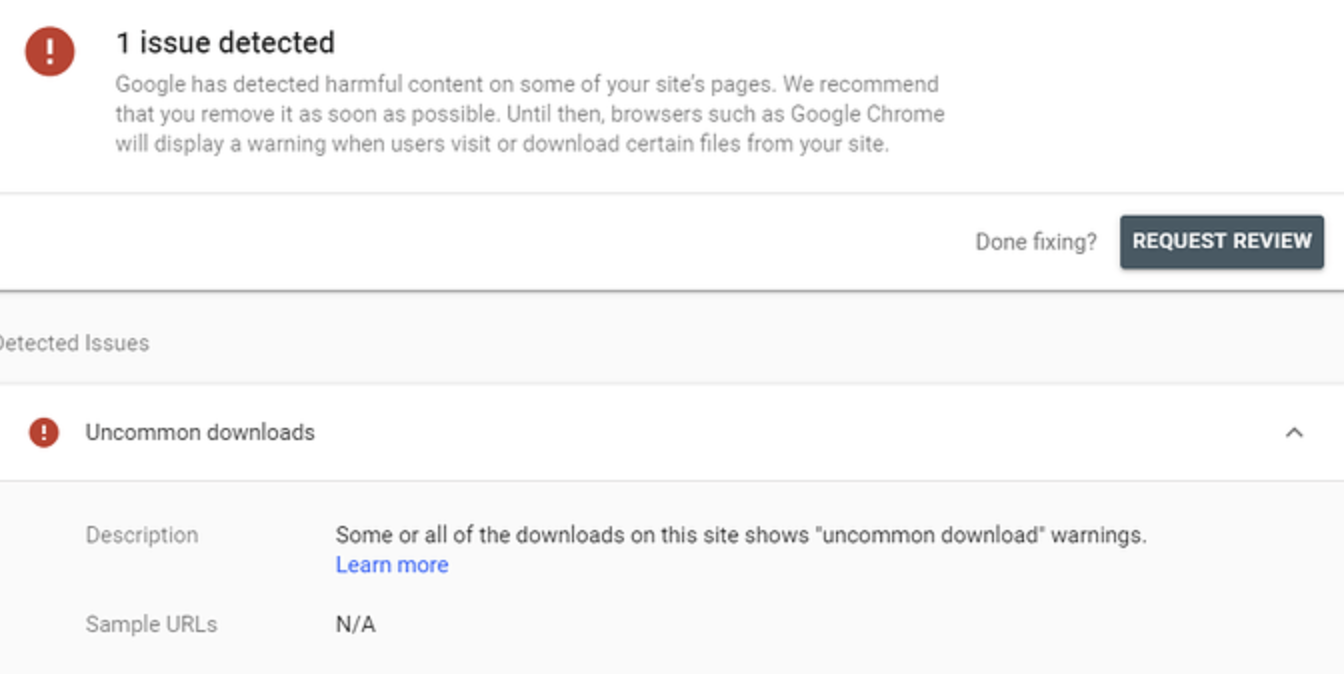Click the "Done fixing?" prompt text
The width and height of the screenshot is (1344, 674).
point(1036,242)
